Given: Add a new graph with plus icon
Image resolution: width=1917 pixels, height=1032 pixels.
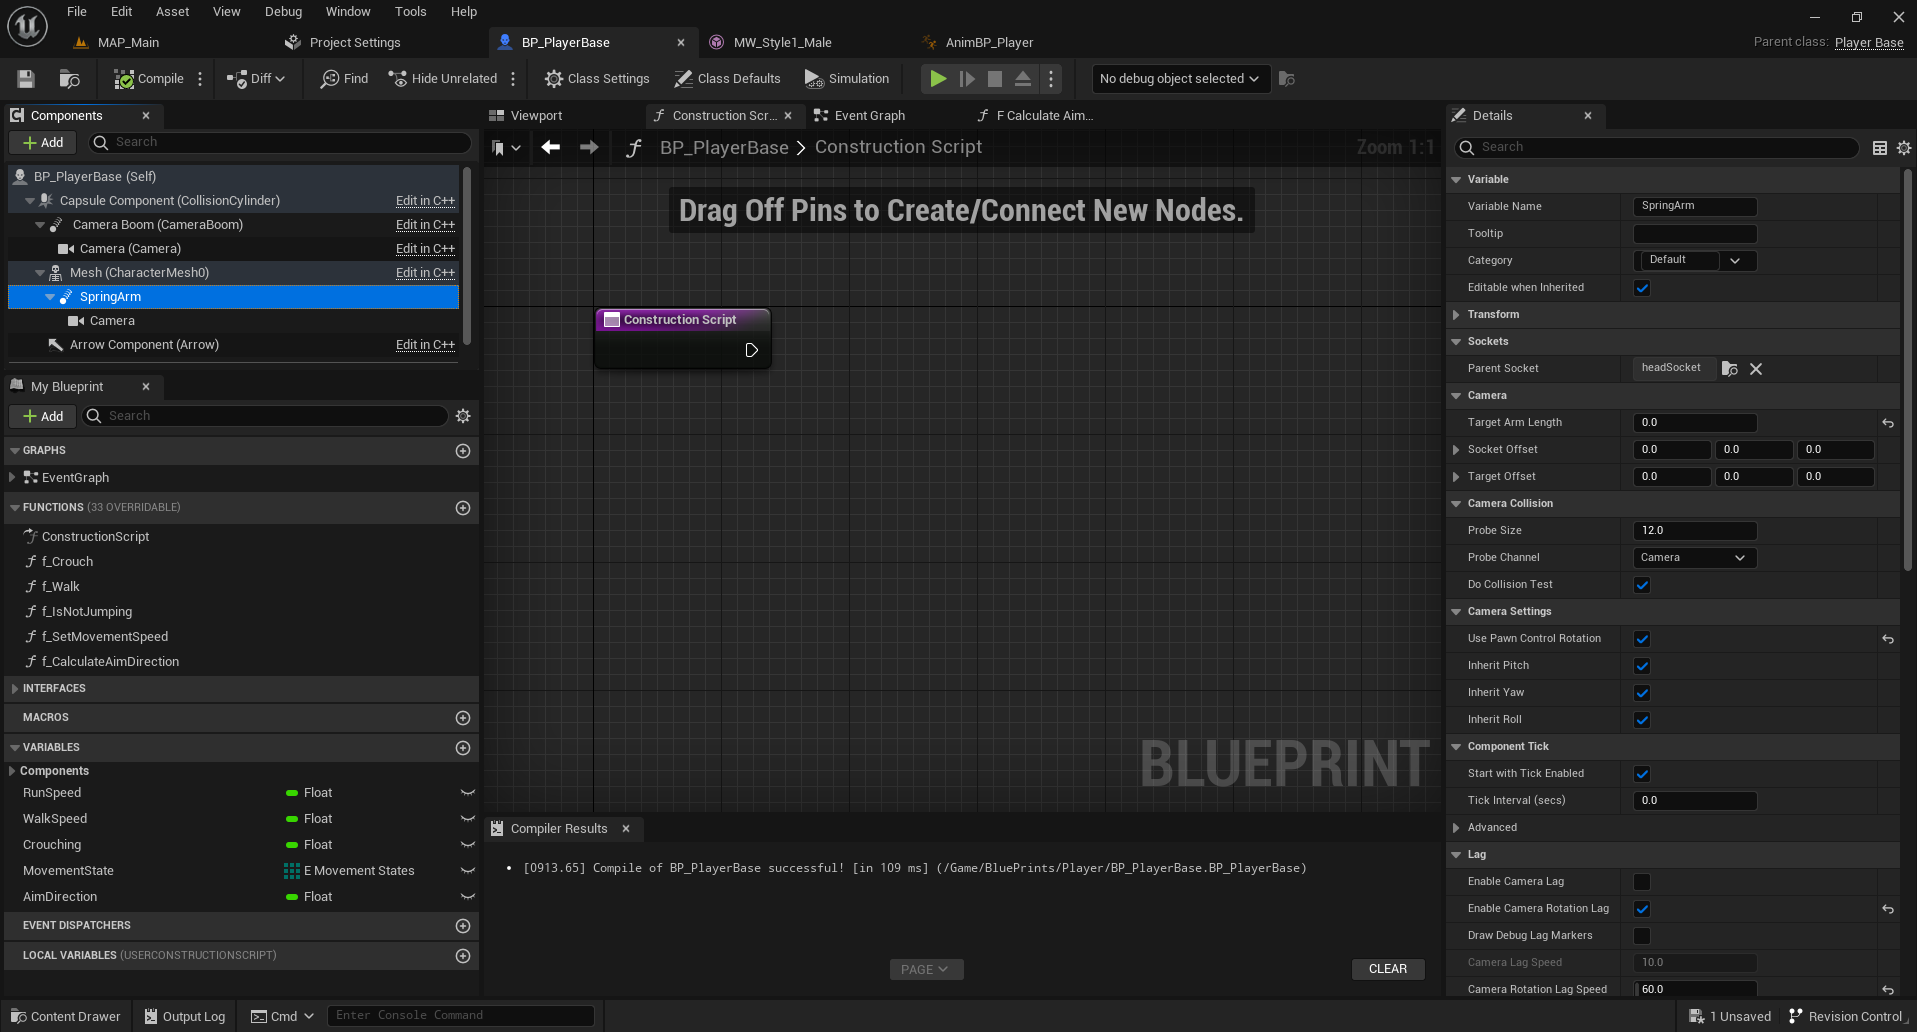Looking at the screenshot, I should click(463, 451).
